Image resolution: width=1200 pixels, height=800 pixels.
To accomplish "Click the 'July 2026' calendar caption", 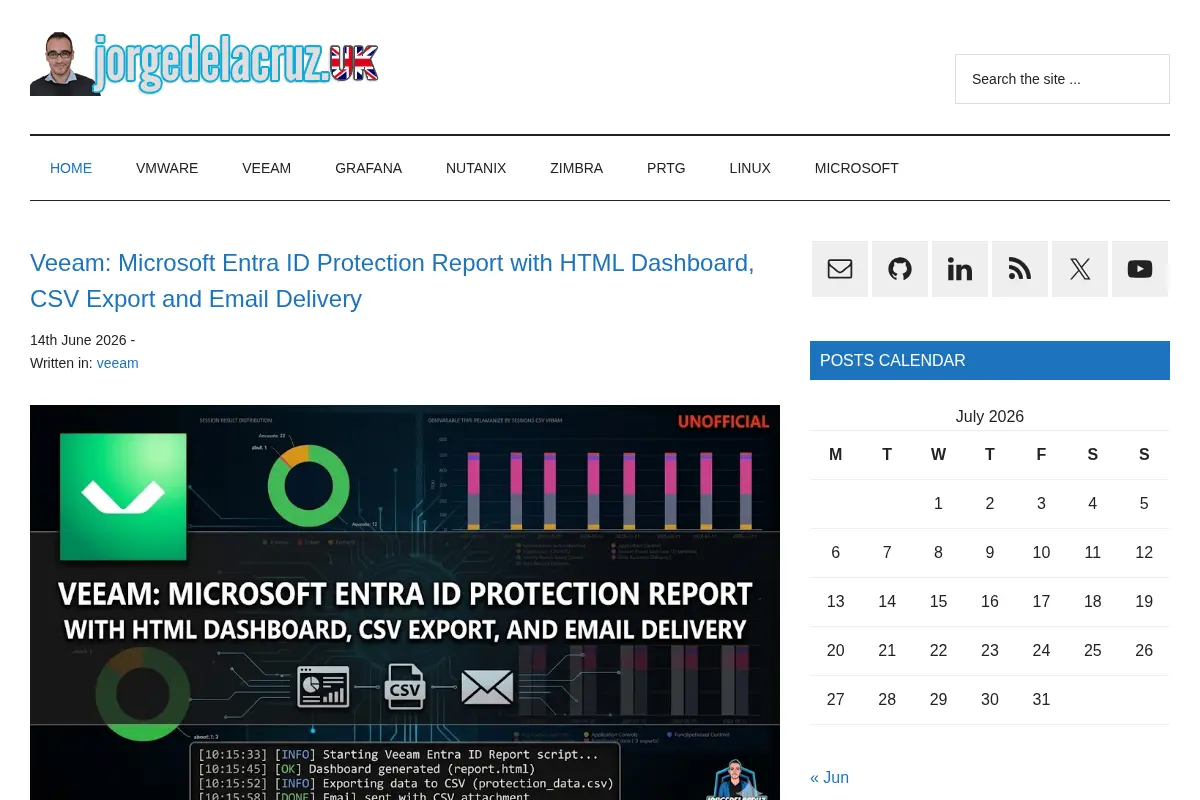I will tap(990, 416).
